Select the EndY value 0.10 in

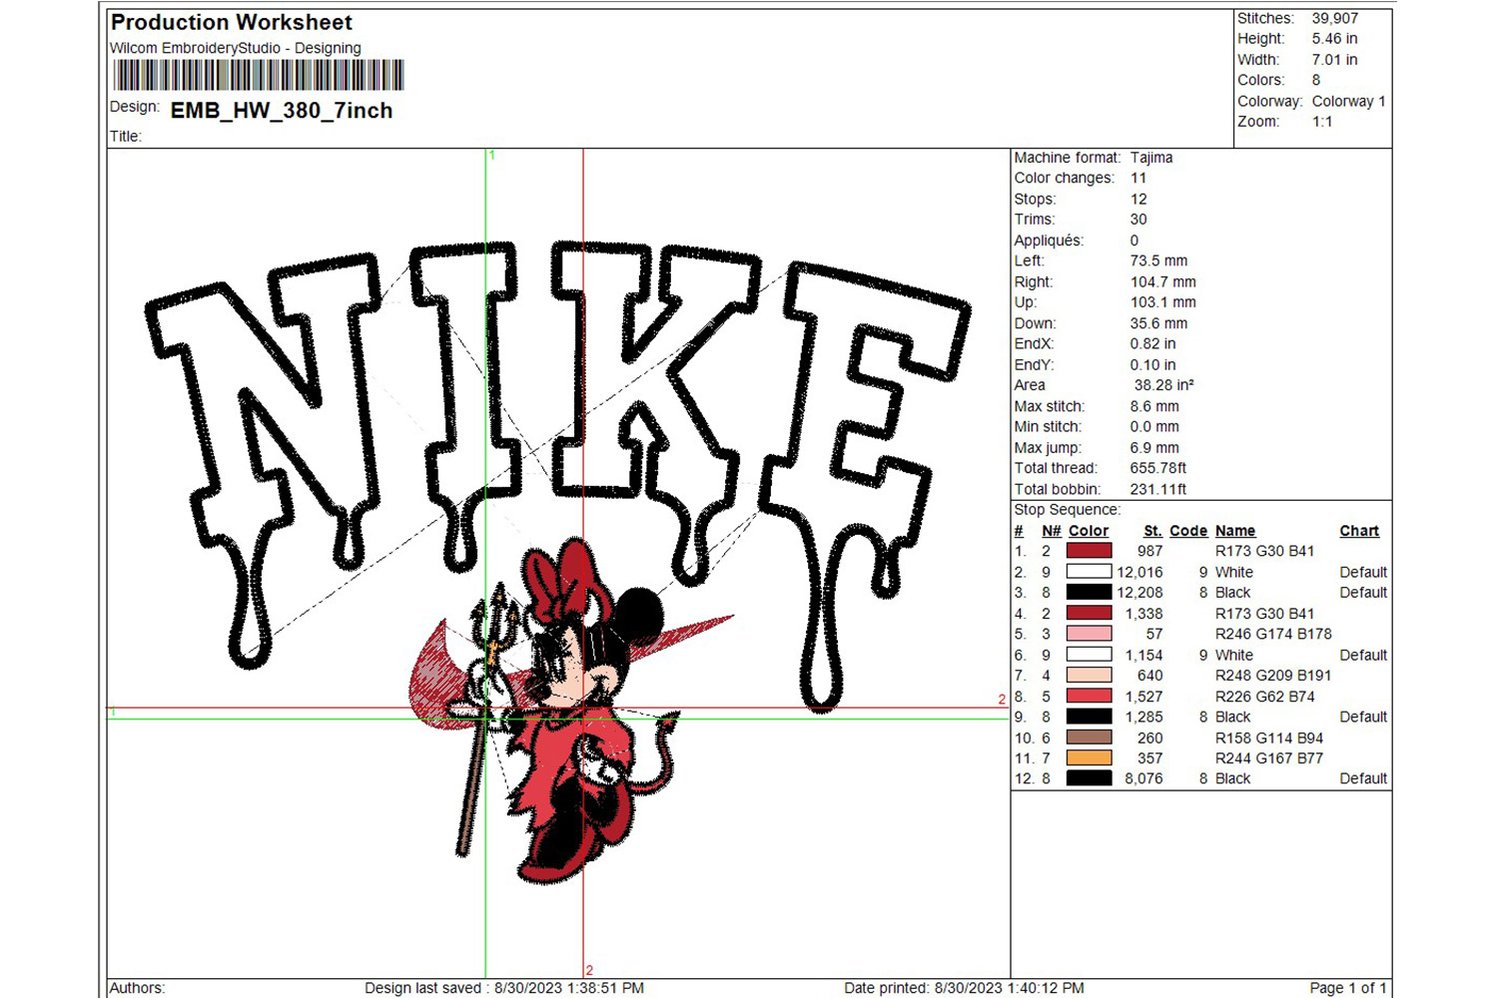coord(1153,365)
